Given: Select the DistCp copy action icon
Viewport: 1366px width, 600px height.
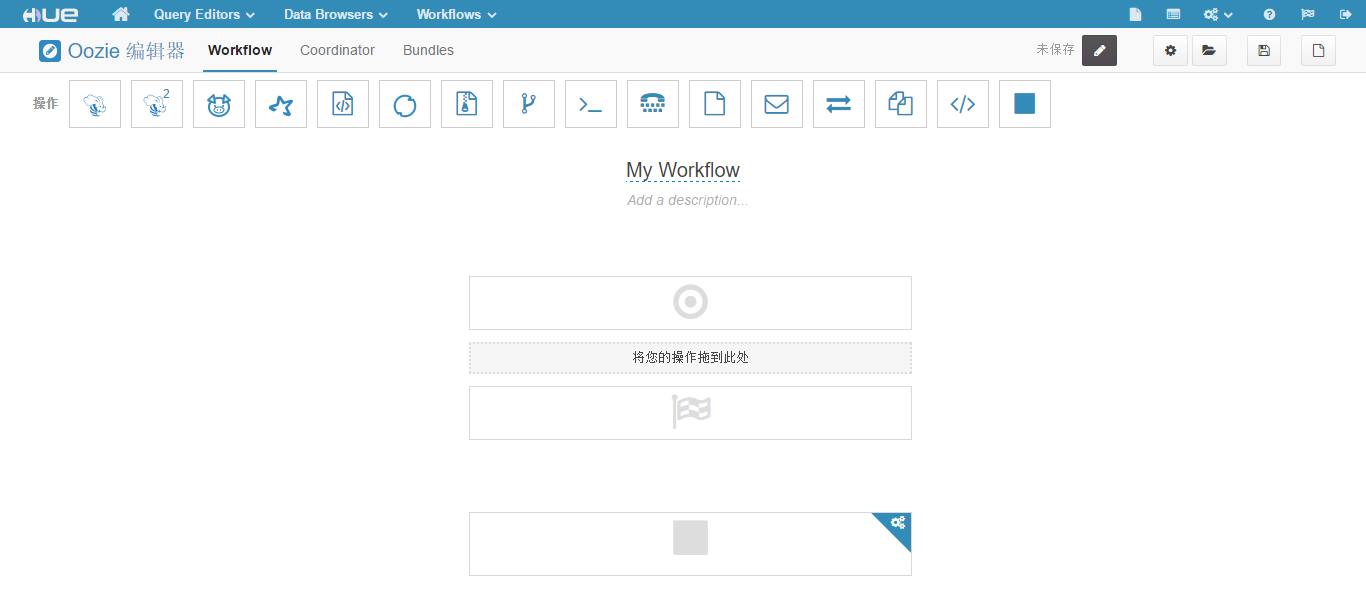Looking at the screenshot, I should pos(901,104).
